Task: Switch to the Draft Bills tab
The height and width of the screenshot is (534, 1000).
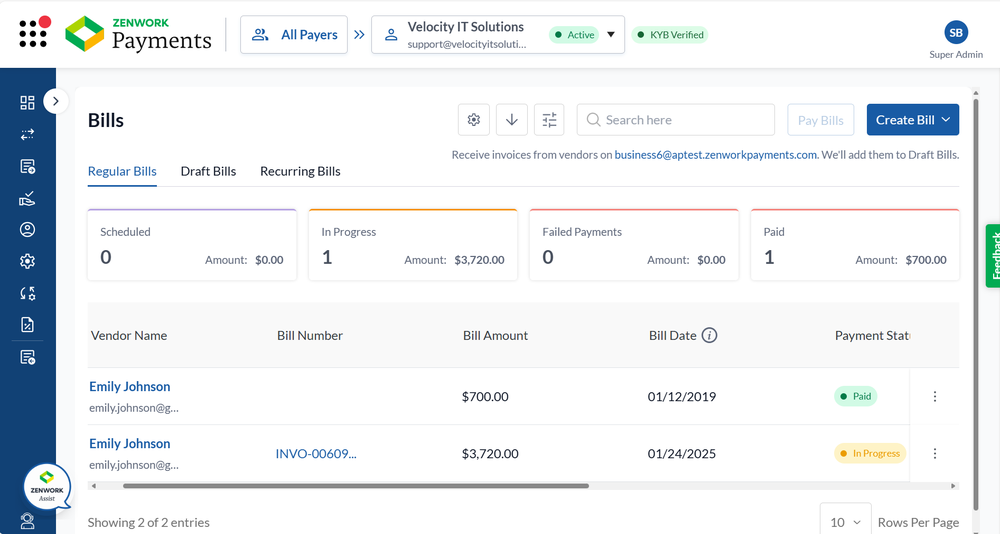Action: click(x=208, y=171)
